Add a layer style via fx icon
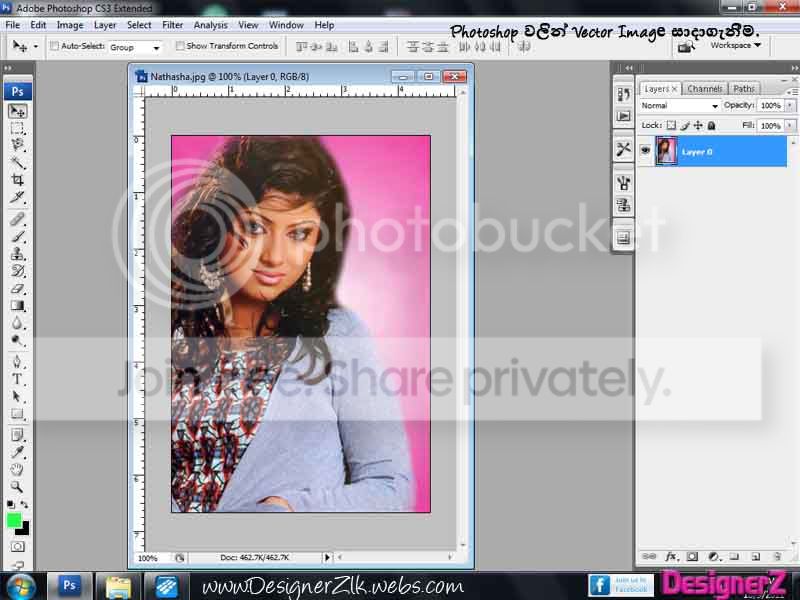The height and width of the screenshot is (600, 800). click(x=670, y=556)
